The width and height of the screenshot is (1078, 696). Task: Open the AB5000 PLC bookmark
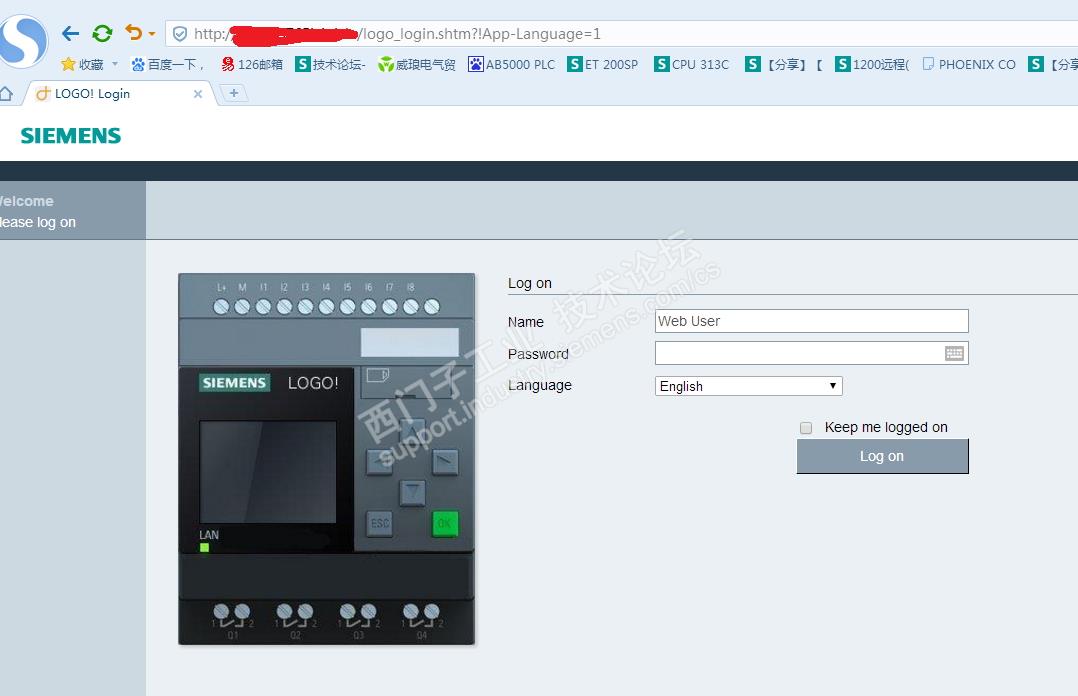[x=512, y=64]
